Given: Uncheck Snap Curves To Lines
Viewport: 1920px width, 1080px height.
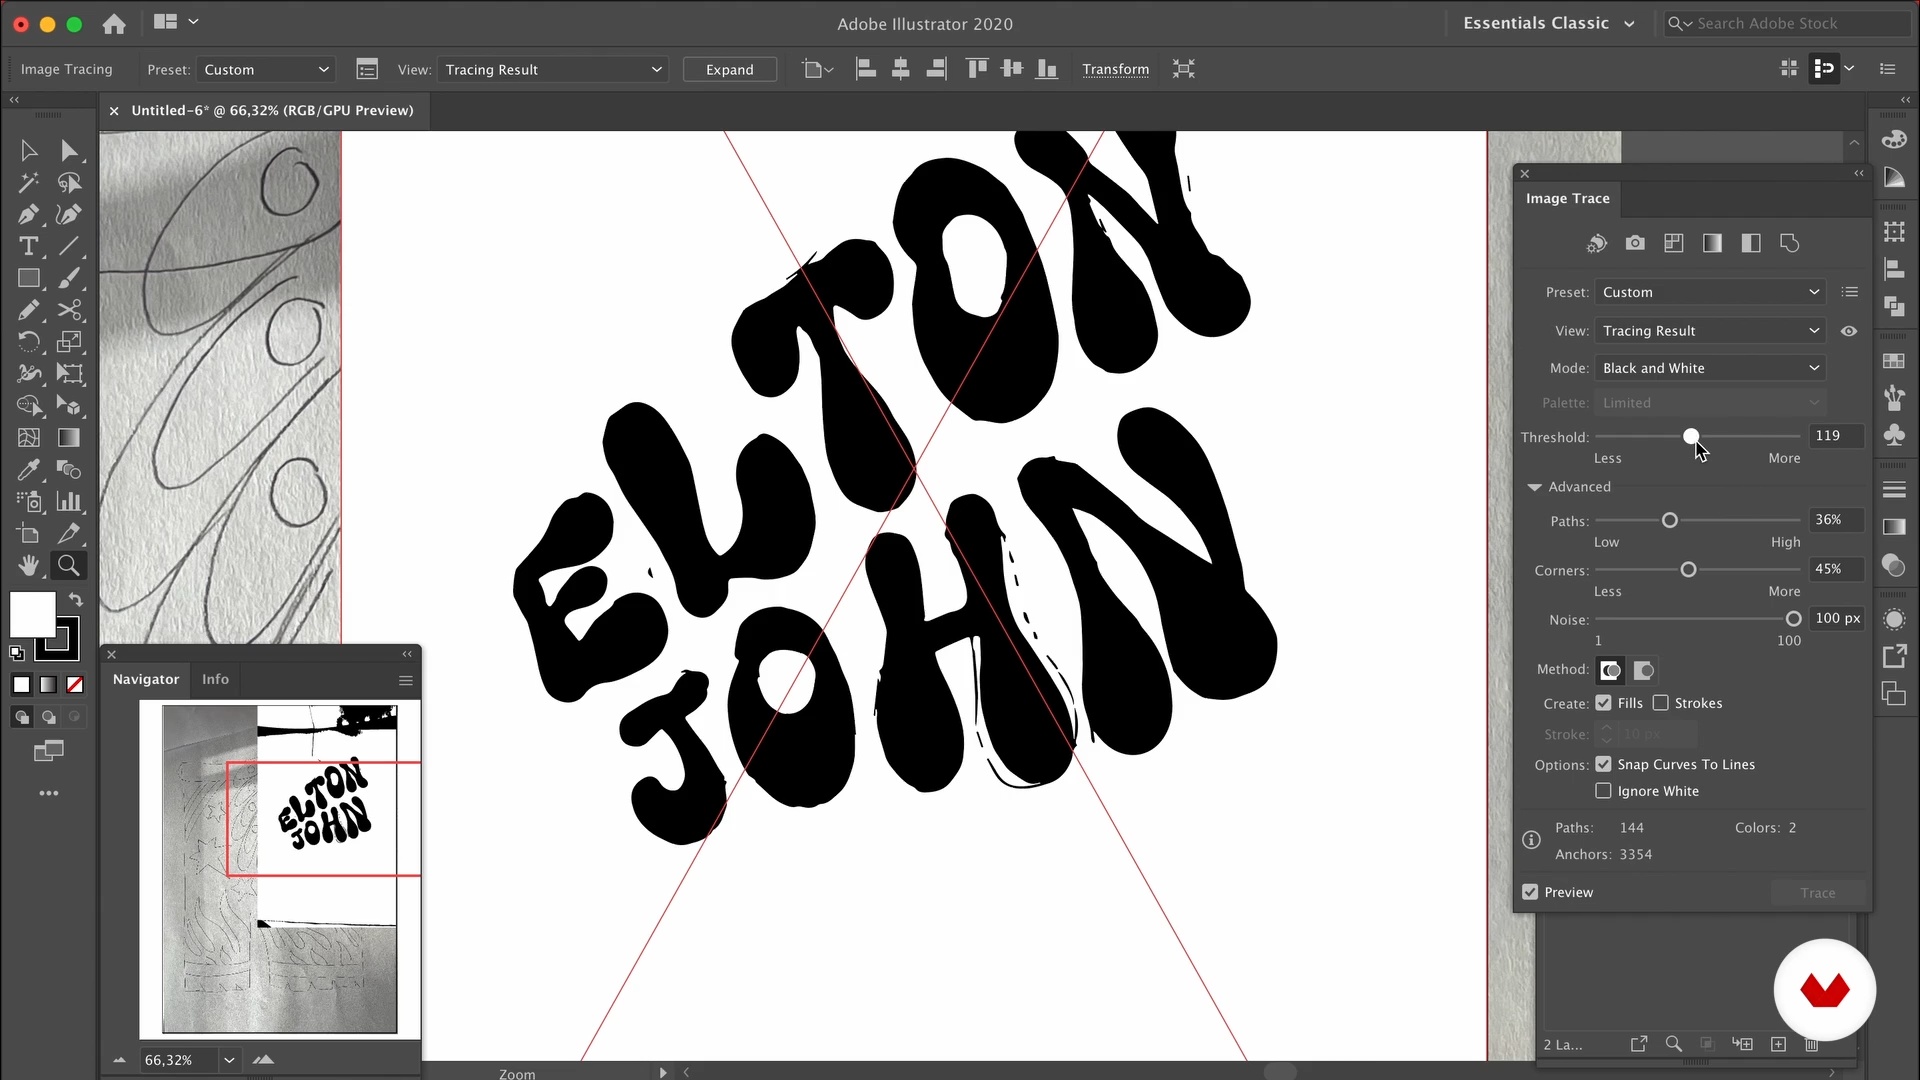Looking at the screenshot, I should tap(1604, 764).
